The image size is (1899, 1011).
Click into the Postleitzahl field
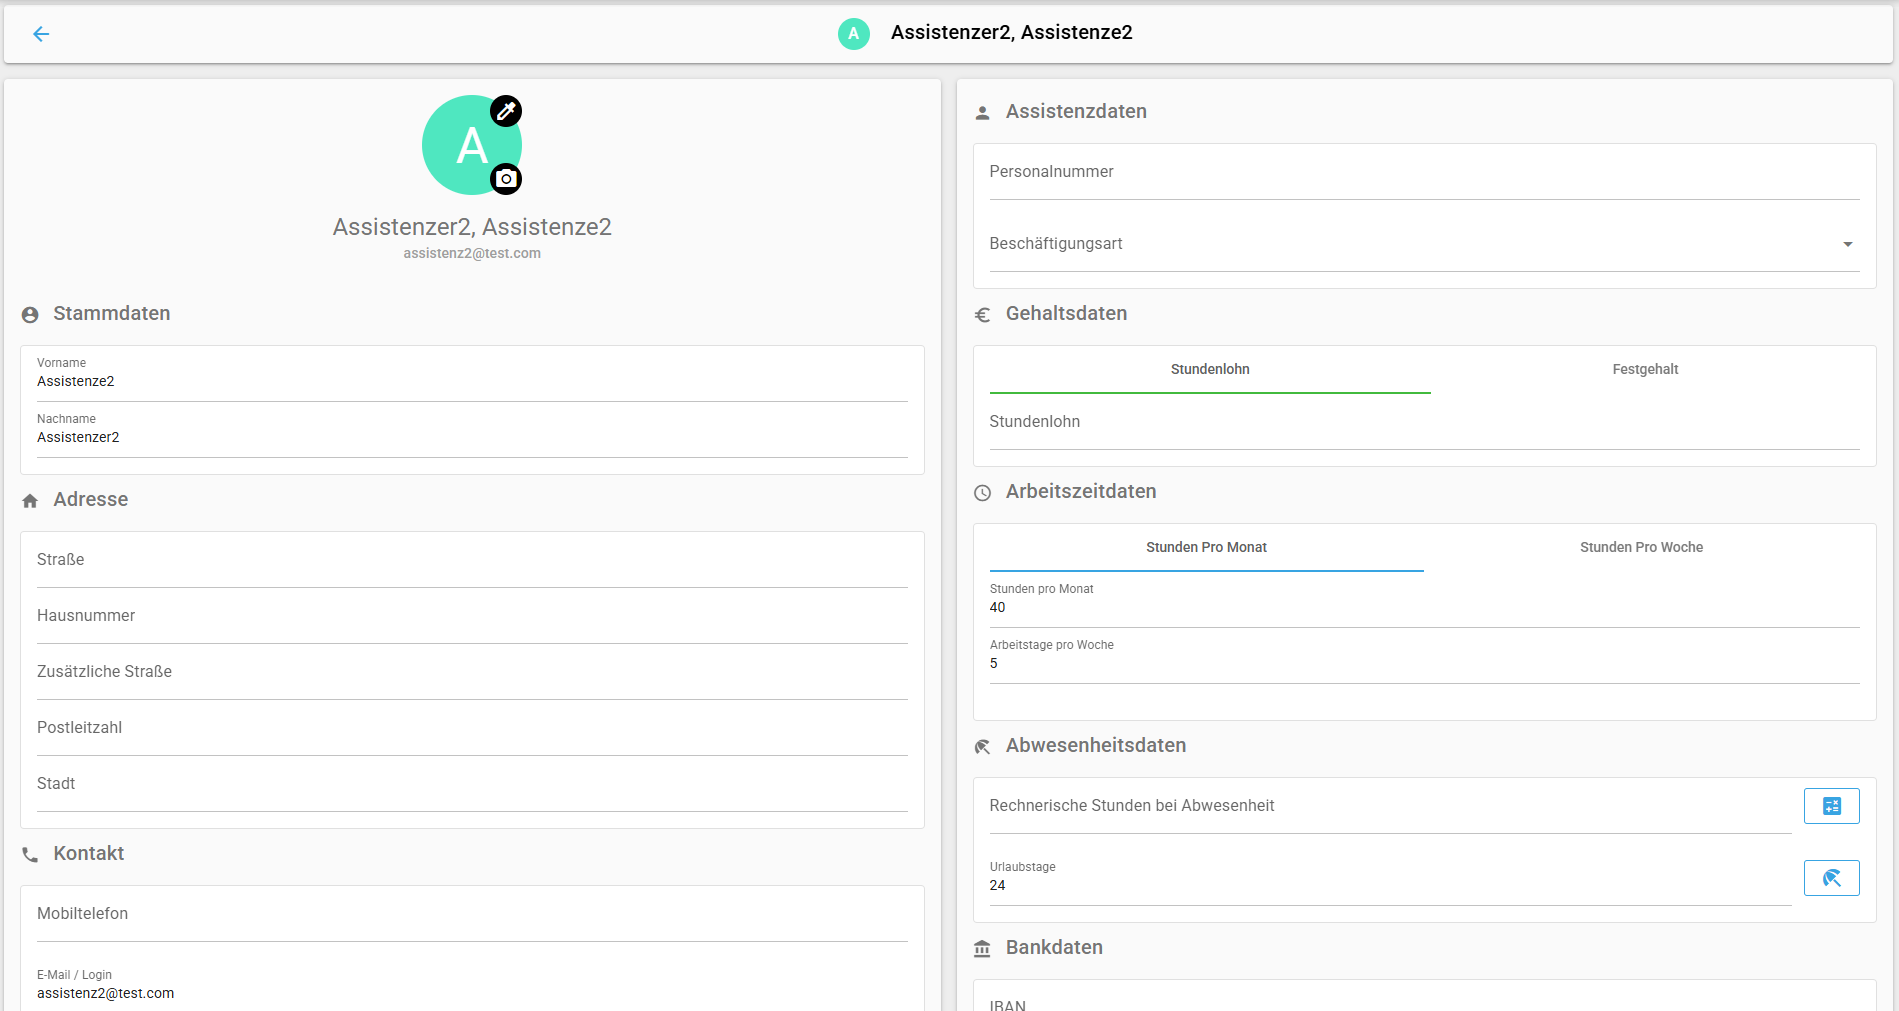[x=472, y=728]
